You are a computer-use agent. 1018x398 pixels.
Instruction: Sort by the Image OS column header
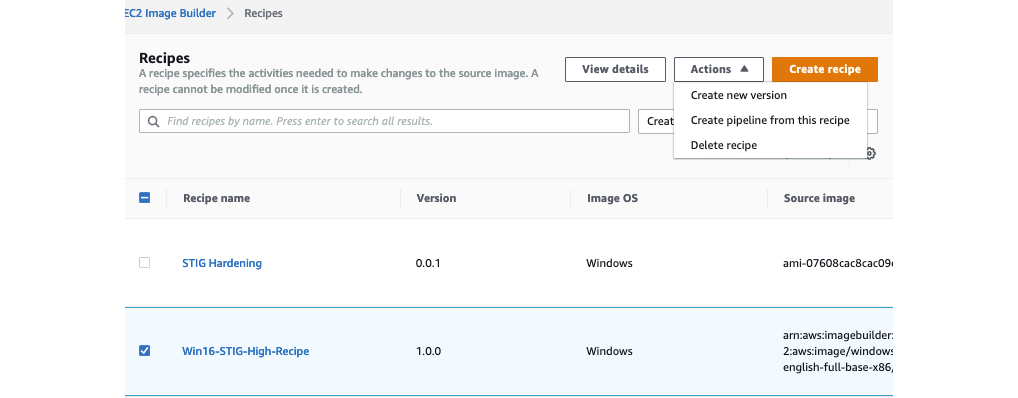[612, 198]
